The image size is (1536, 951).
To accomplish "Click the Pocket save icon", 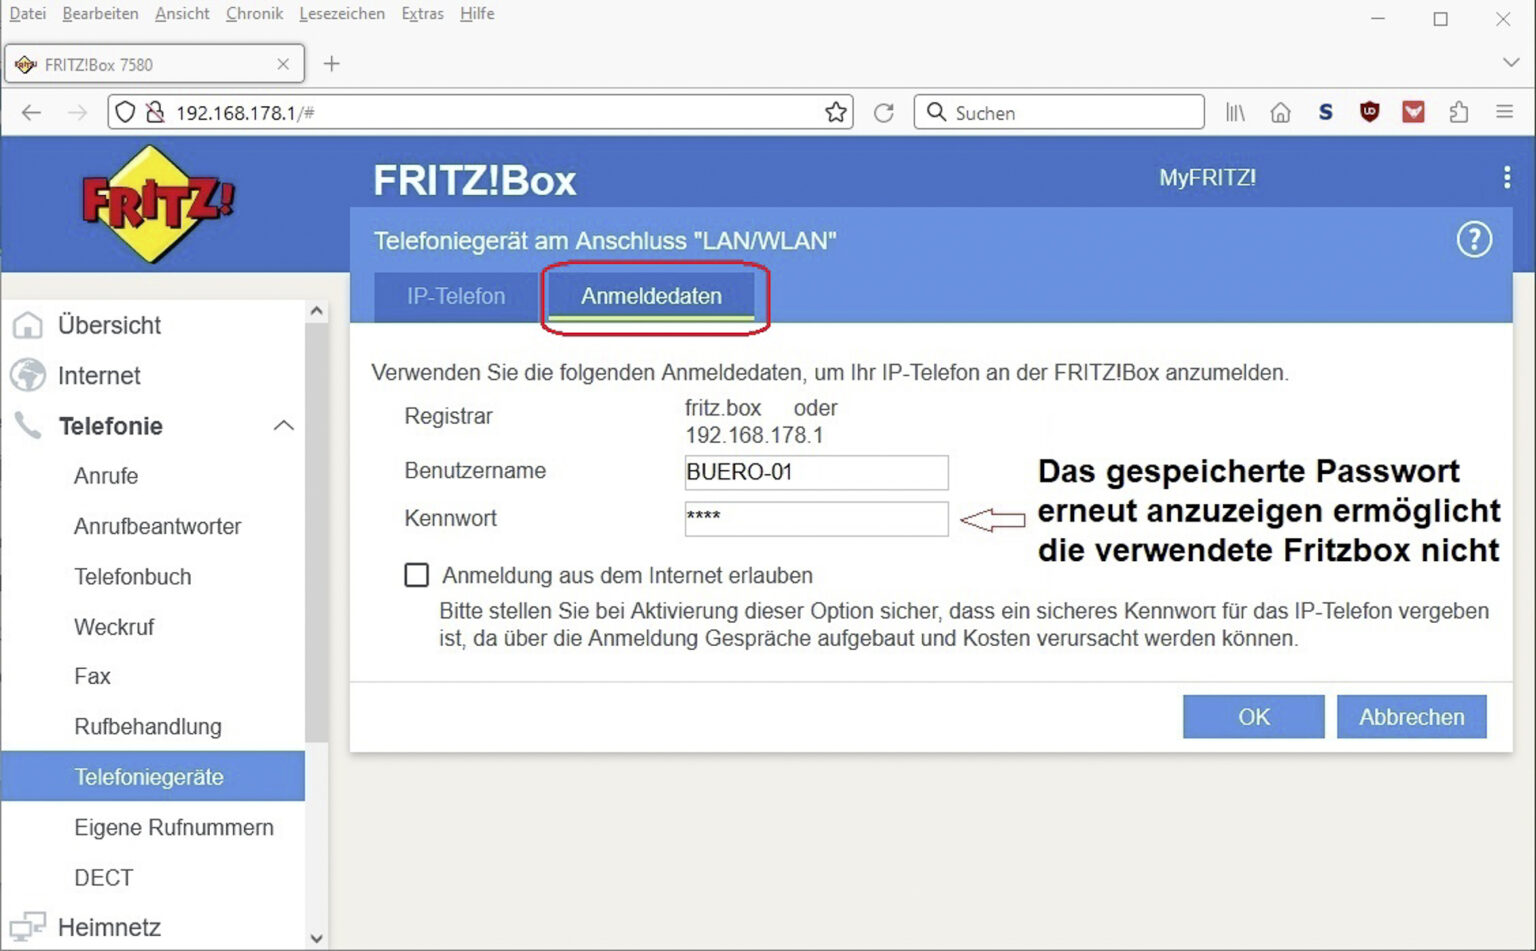I will (x=1413, y=112).
